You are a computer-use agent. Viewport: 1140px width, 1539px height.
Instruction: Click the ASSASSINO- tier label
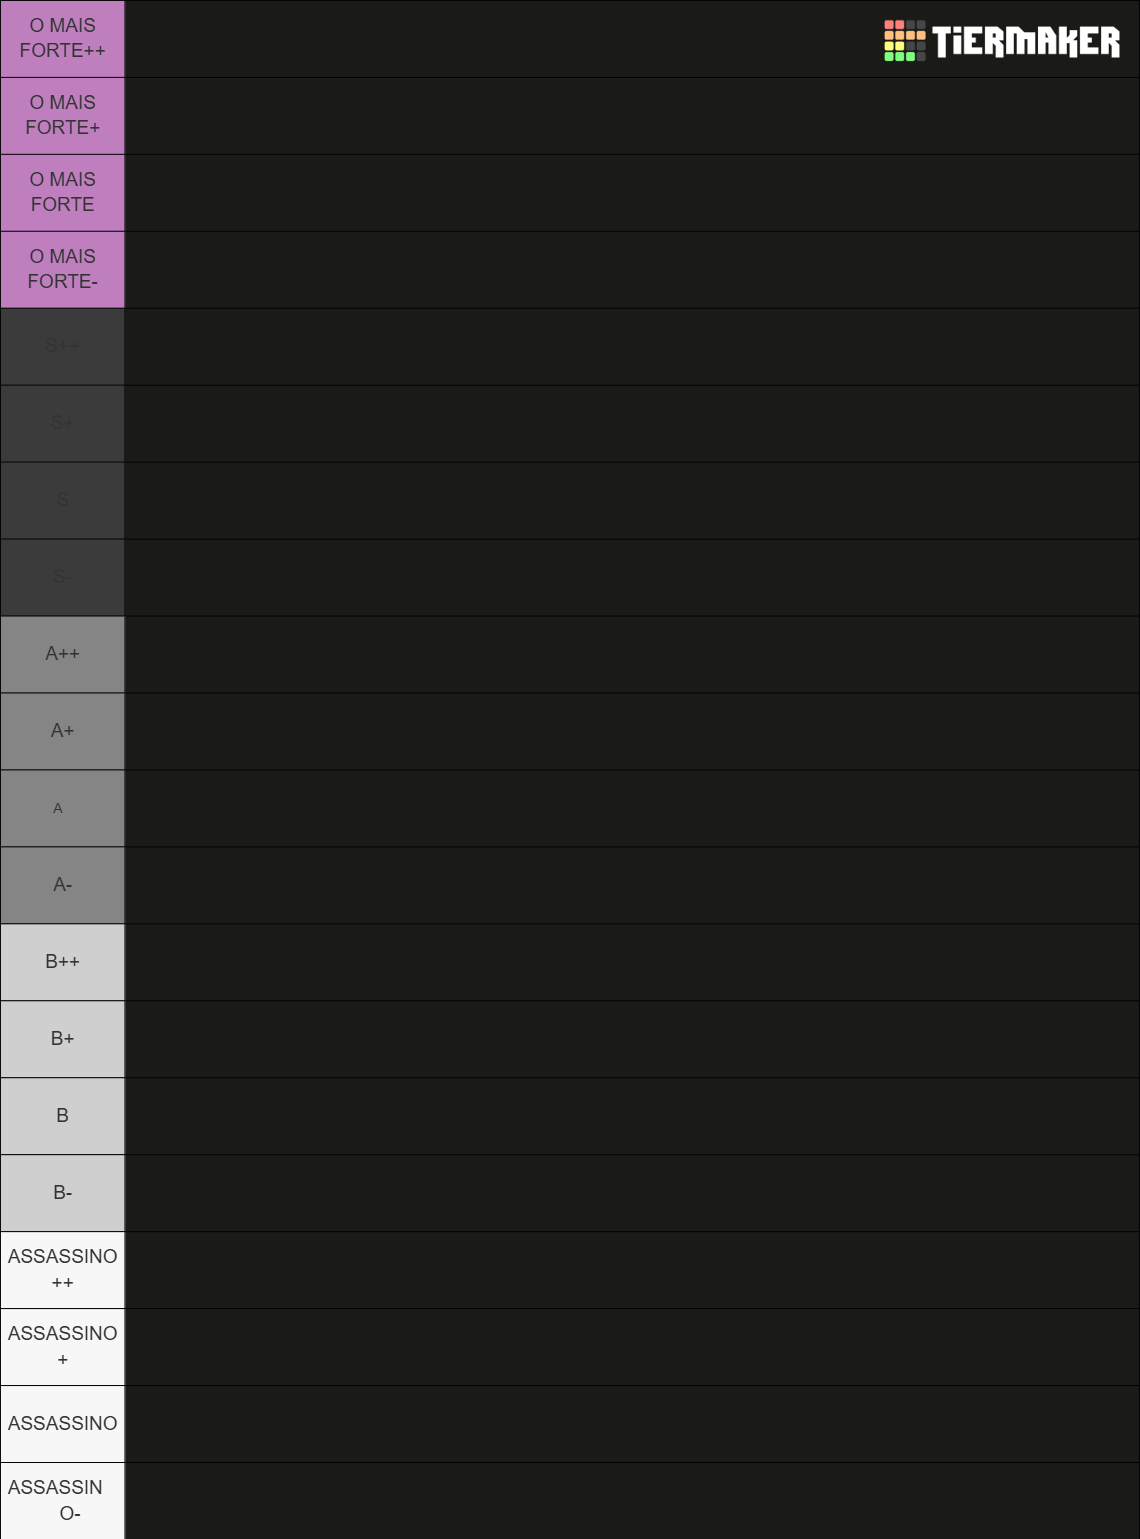[62, 1501]
